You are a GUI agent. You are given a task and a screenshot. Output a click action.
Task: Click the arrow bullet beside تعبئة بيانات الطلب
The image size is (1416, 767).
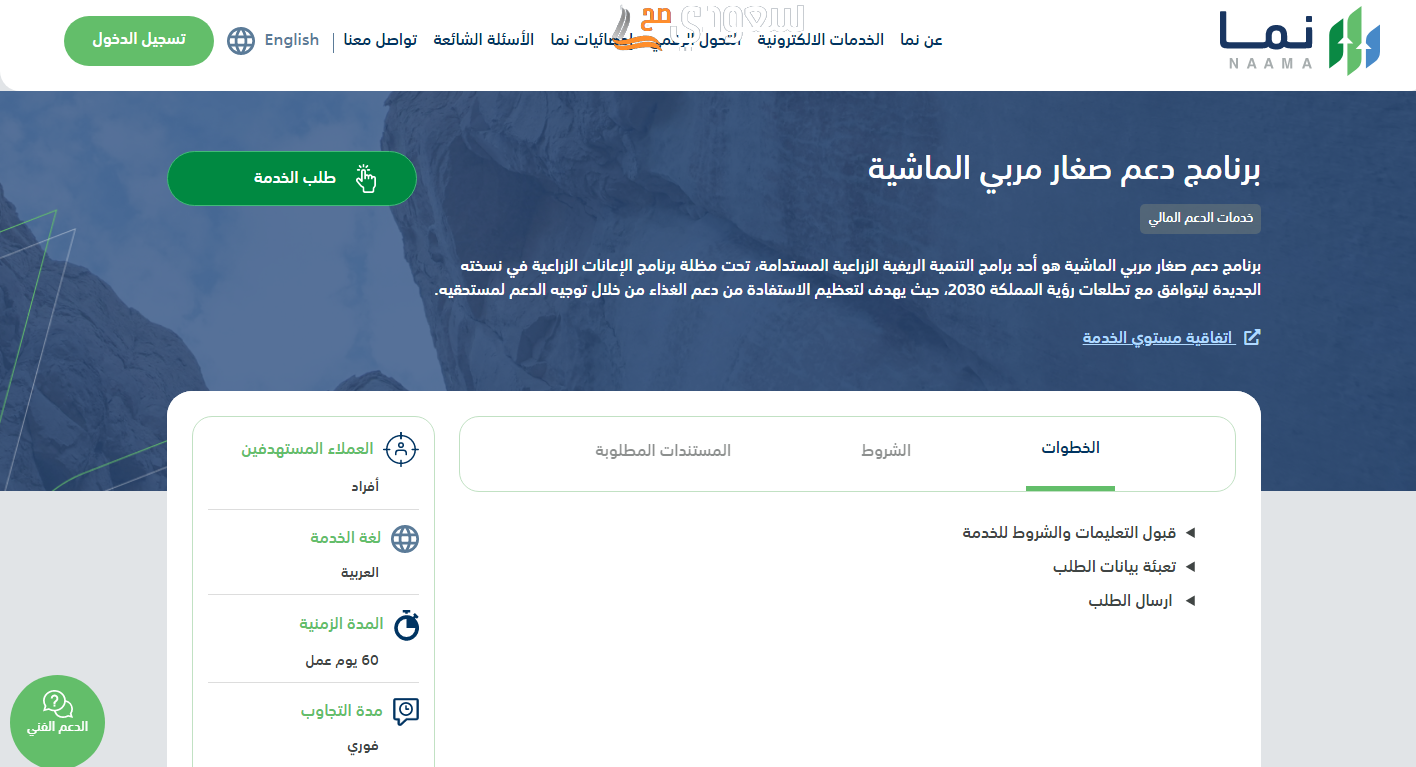click(1190, 567)
